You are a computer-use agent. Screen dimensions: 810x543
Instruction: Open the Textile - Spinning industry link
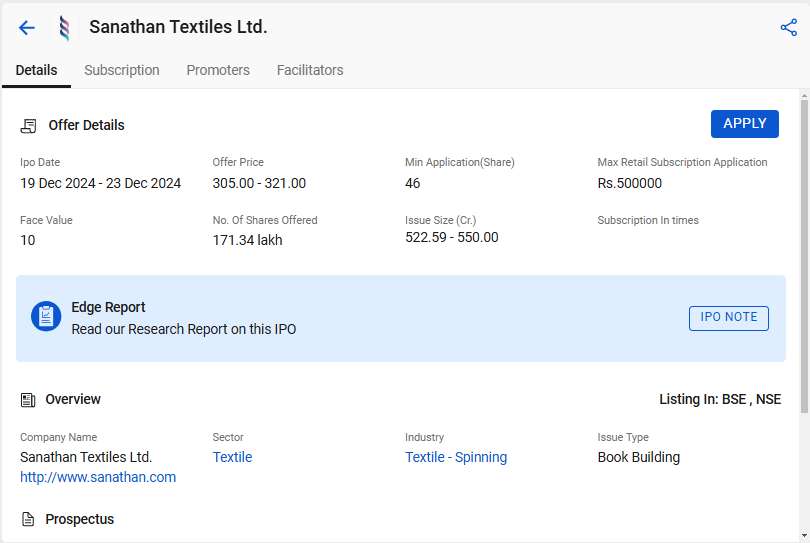[456, 457]
